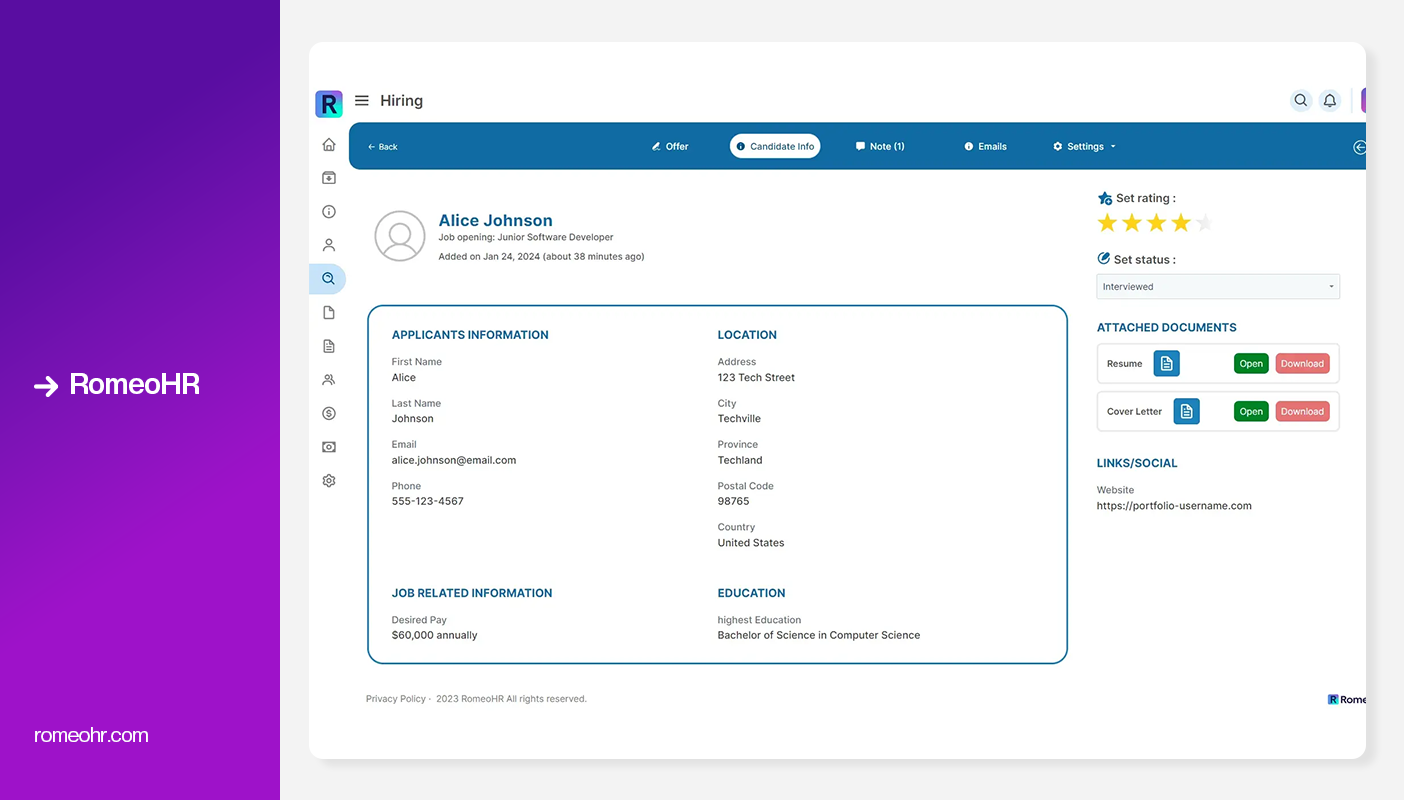Click the alice.johnson@email.com email value
This screenshot has height=800, width=1404.
pyautogui.click(x=454, y=461)
